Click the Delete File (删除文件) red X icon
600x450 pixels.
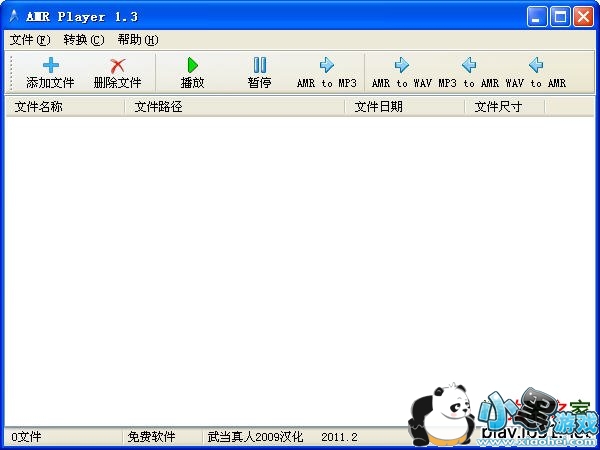click(x=117, y=66)
